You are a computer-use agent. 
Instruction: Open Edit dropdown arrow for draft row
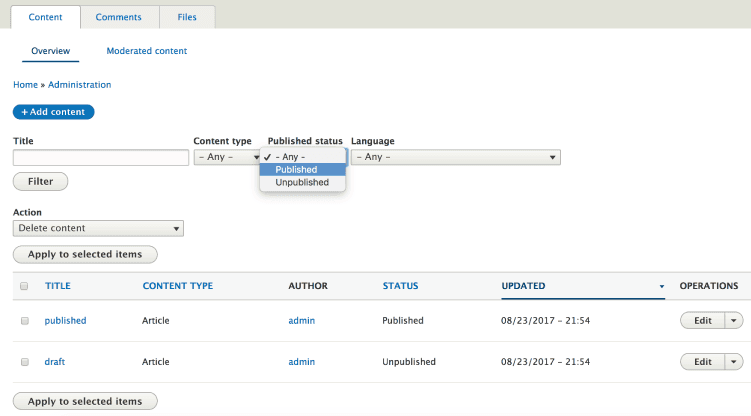tap(734, 362)
